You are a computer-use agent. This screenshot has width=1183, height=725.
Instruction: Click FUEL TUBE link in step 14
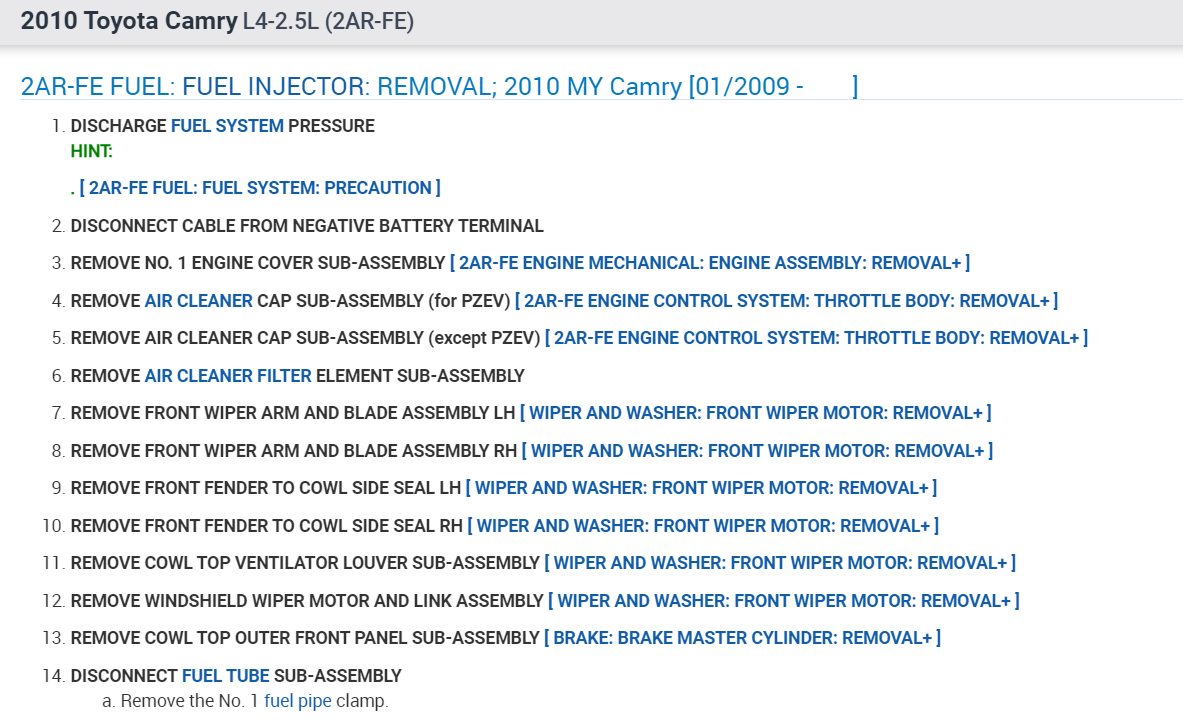point(226,676)
